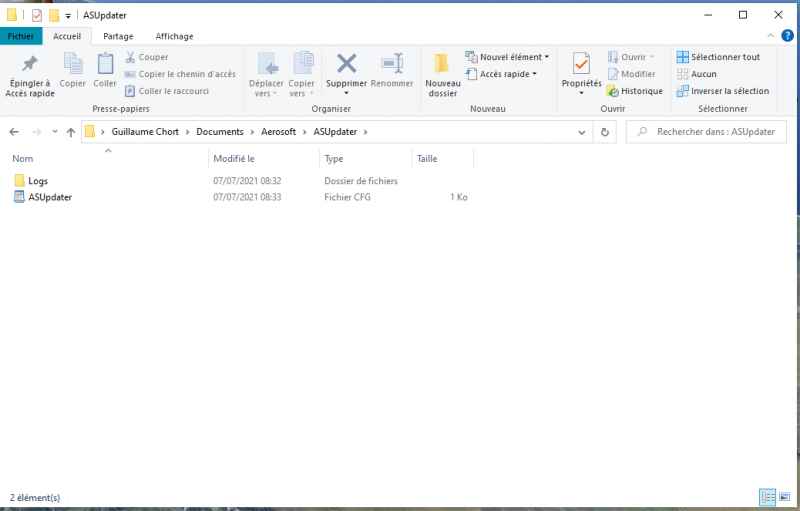Switch to details view icon in status bar

(767, 497)
